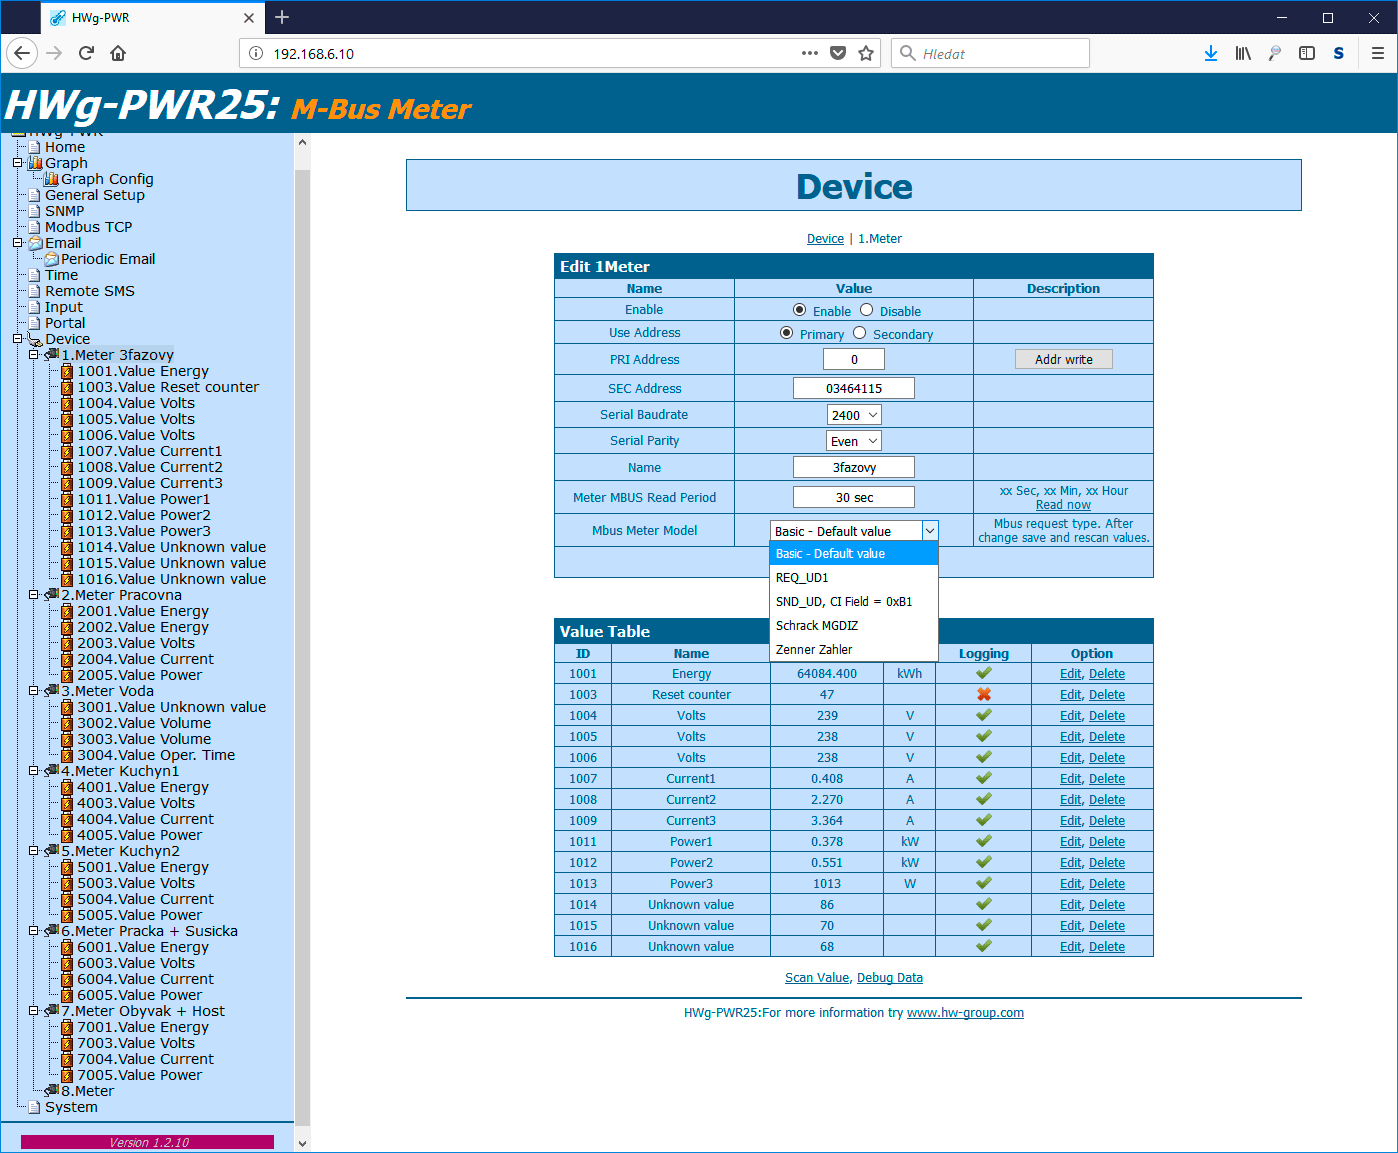1398x1153 pixels.
Task: Click 1.Meter 3fazovy device icon
Action: pyautogui.click(x=51, y=355)
